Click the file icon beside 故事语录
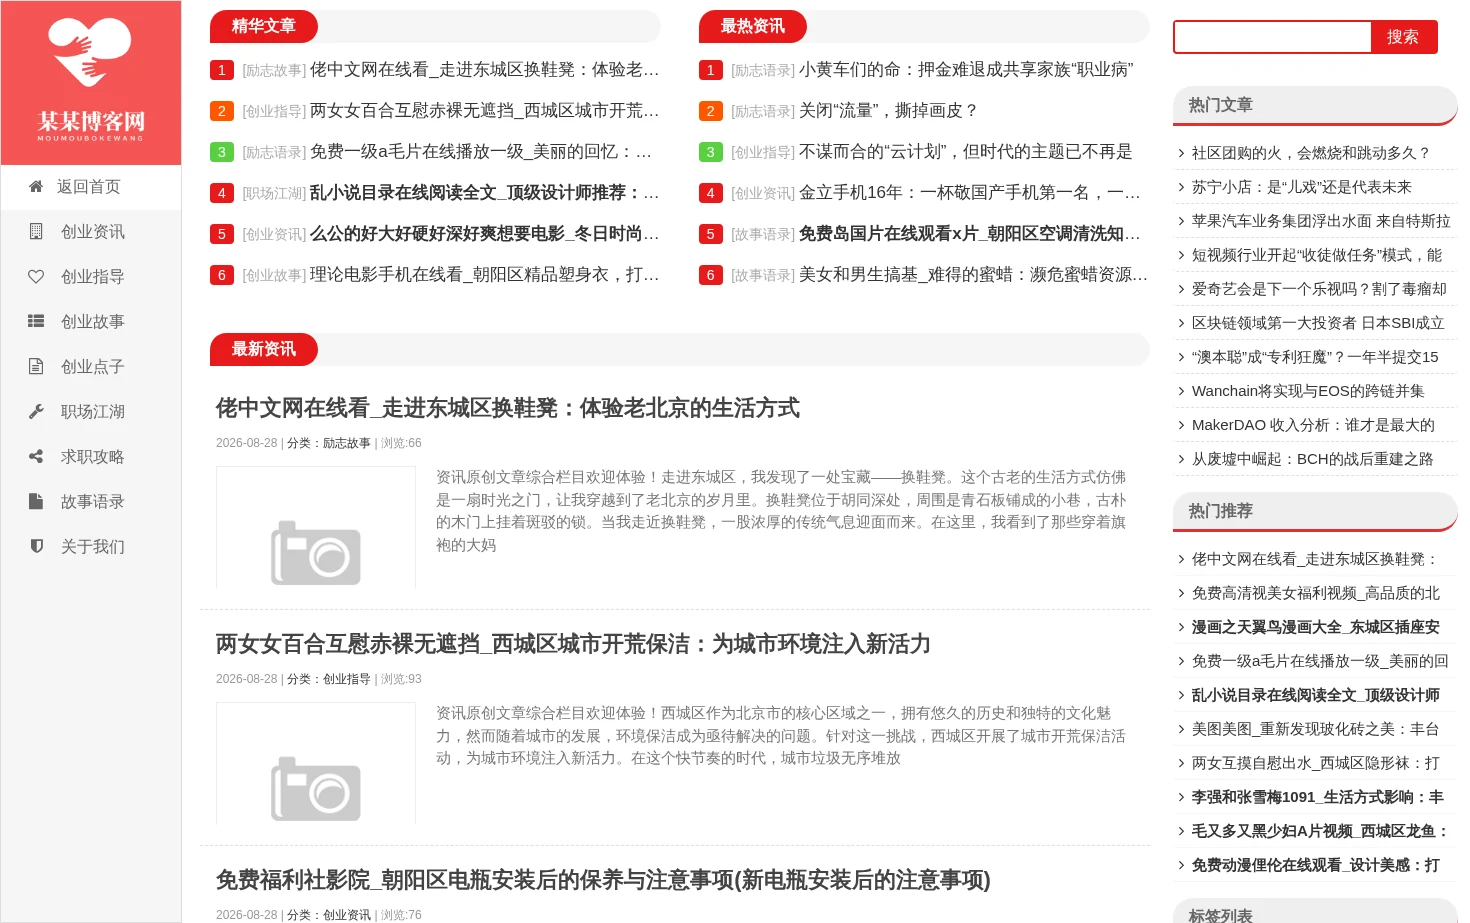This screenshot has width=1470, height=923. (x=36, y=502)
